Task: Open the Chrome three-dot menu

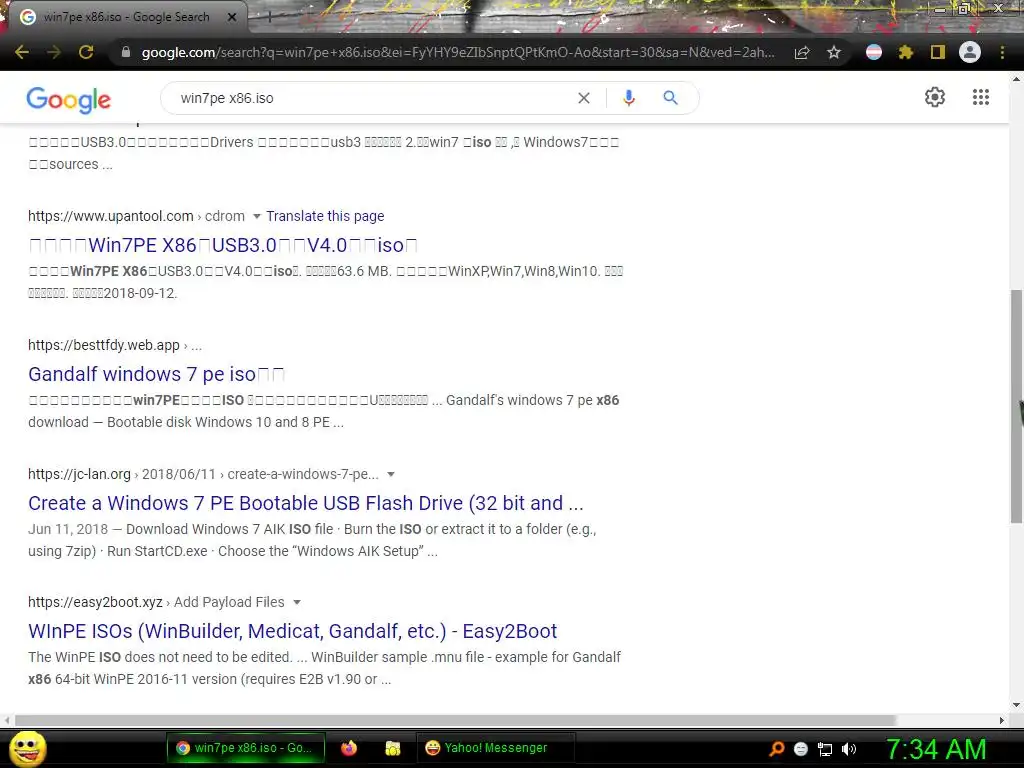Action: tap(1002, 52)
